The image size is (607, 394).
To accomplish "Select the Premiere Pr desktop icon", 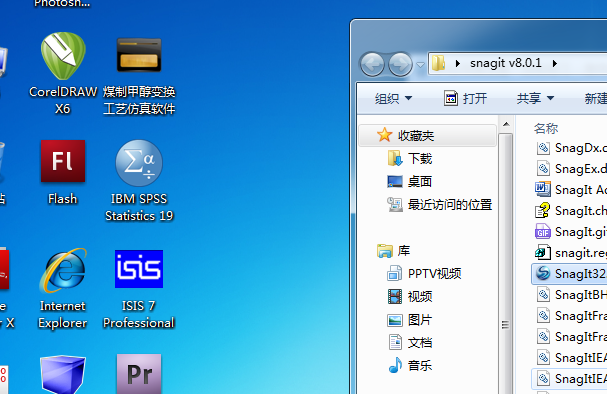I will tap(139, 373).
